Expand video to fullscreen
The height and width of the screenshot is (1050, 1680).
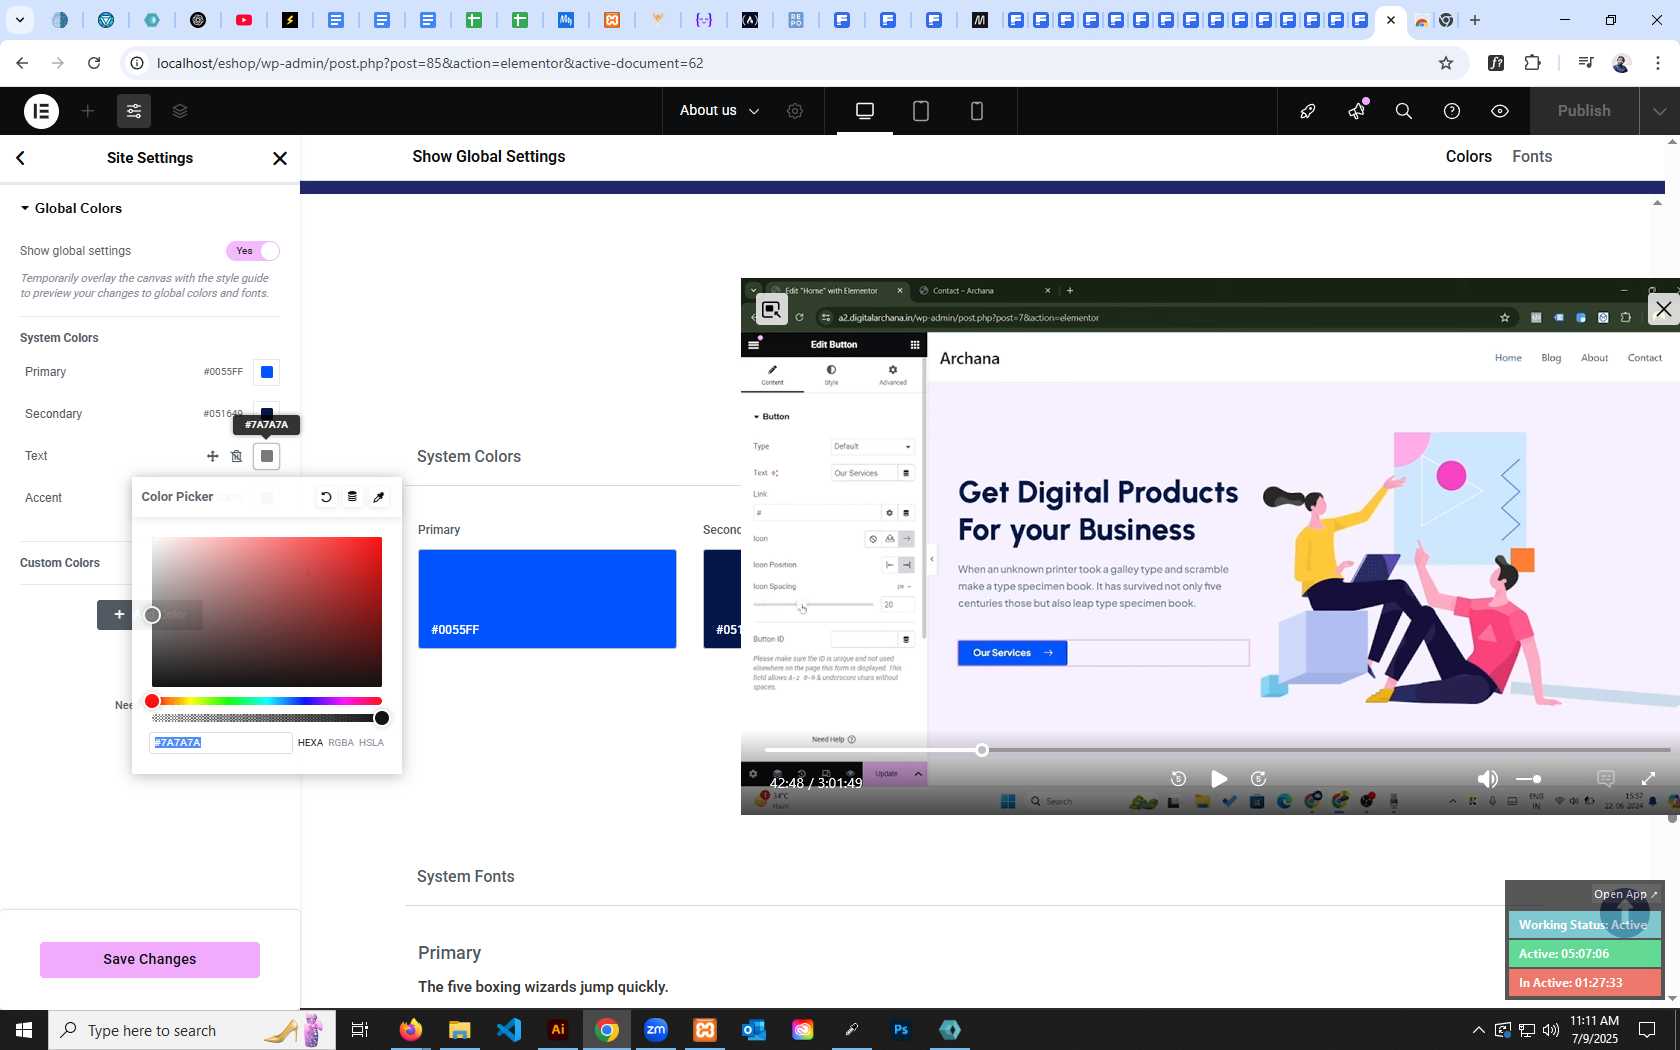click(x=1648, y=779)
